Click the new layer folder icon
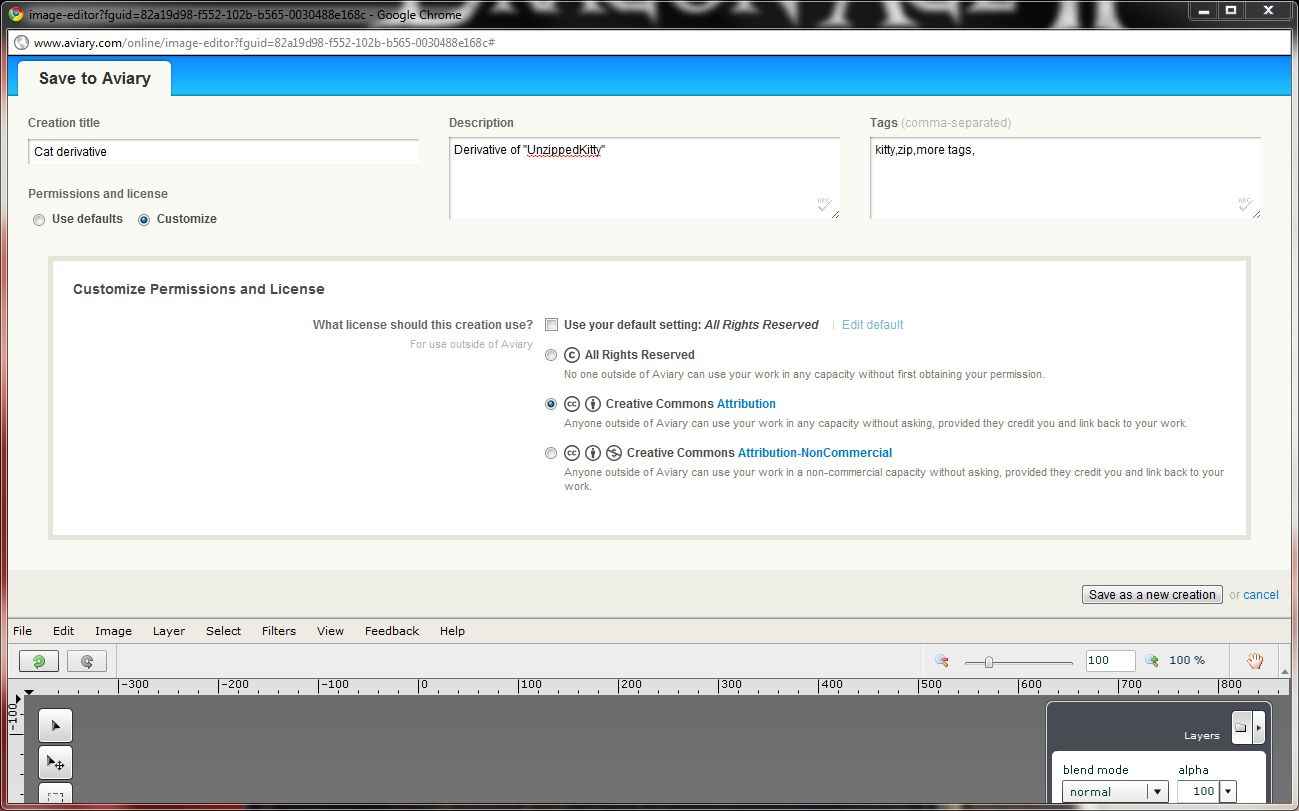This screenshot has width=1299, height=811. [x=1240, y=728]
